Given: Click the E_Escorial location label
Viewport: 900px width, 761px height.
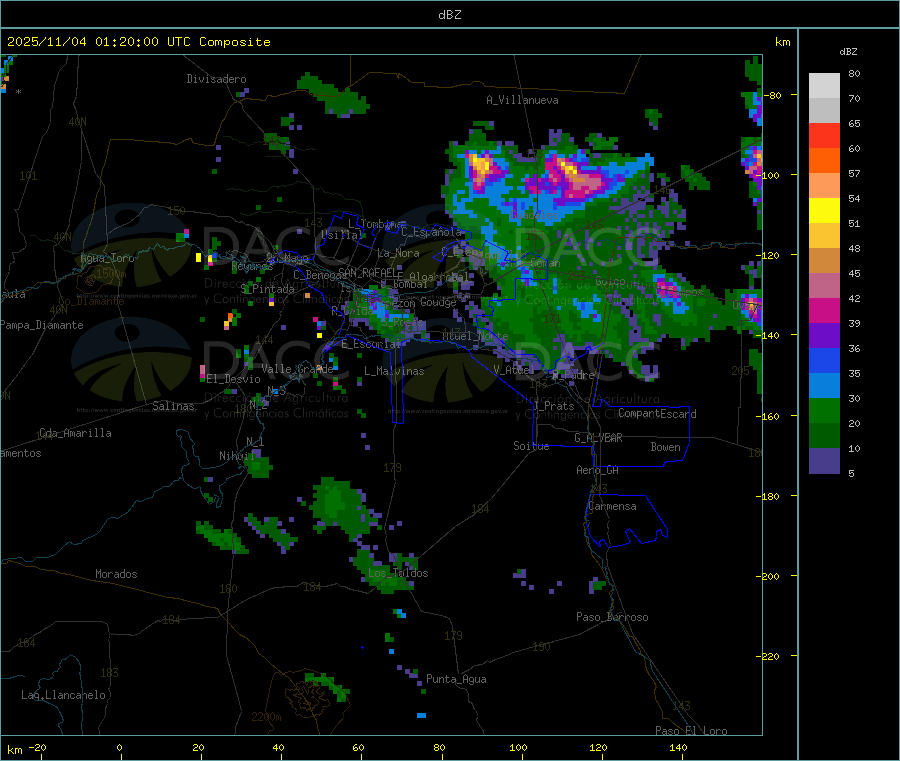Looking at the screenshot, I should (x=371, y=344).
